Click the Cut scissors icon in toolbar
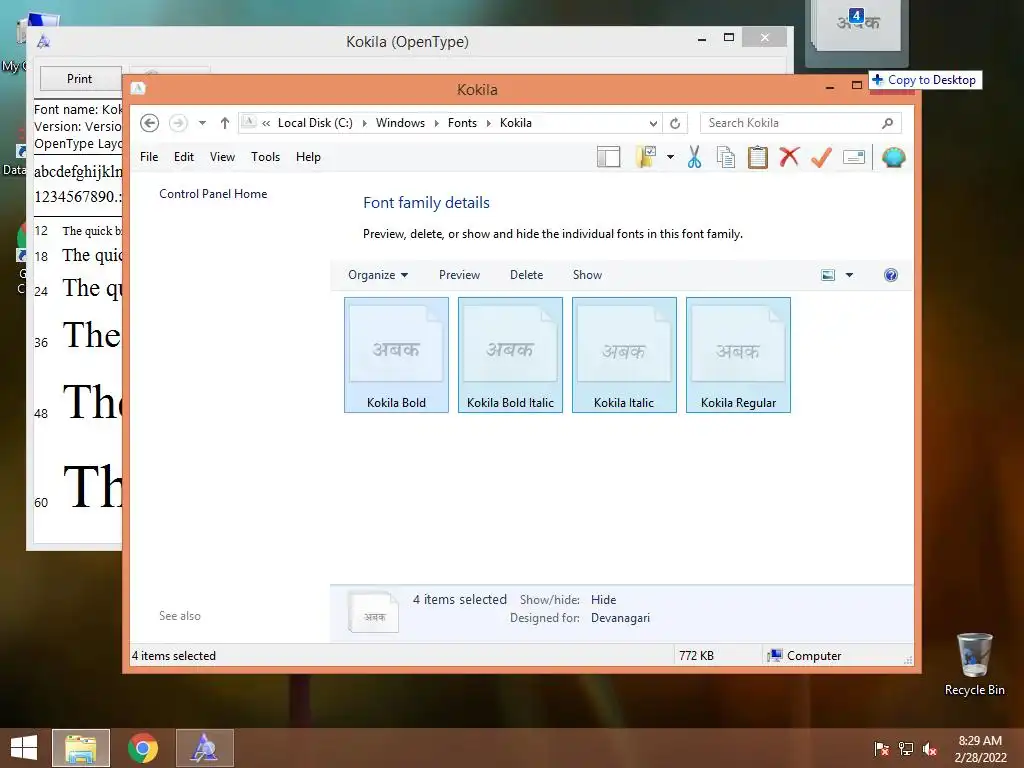This screenshot has width=1024, height=768. (x=694, y=157)
